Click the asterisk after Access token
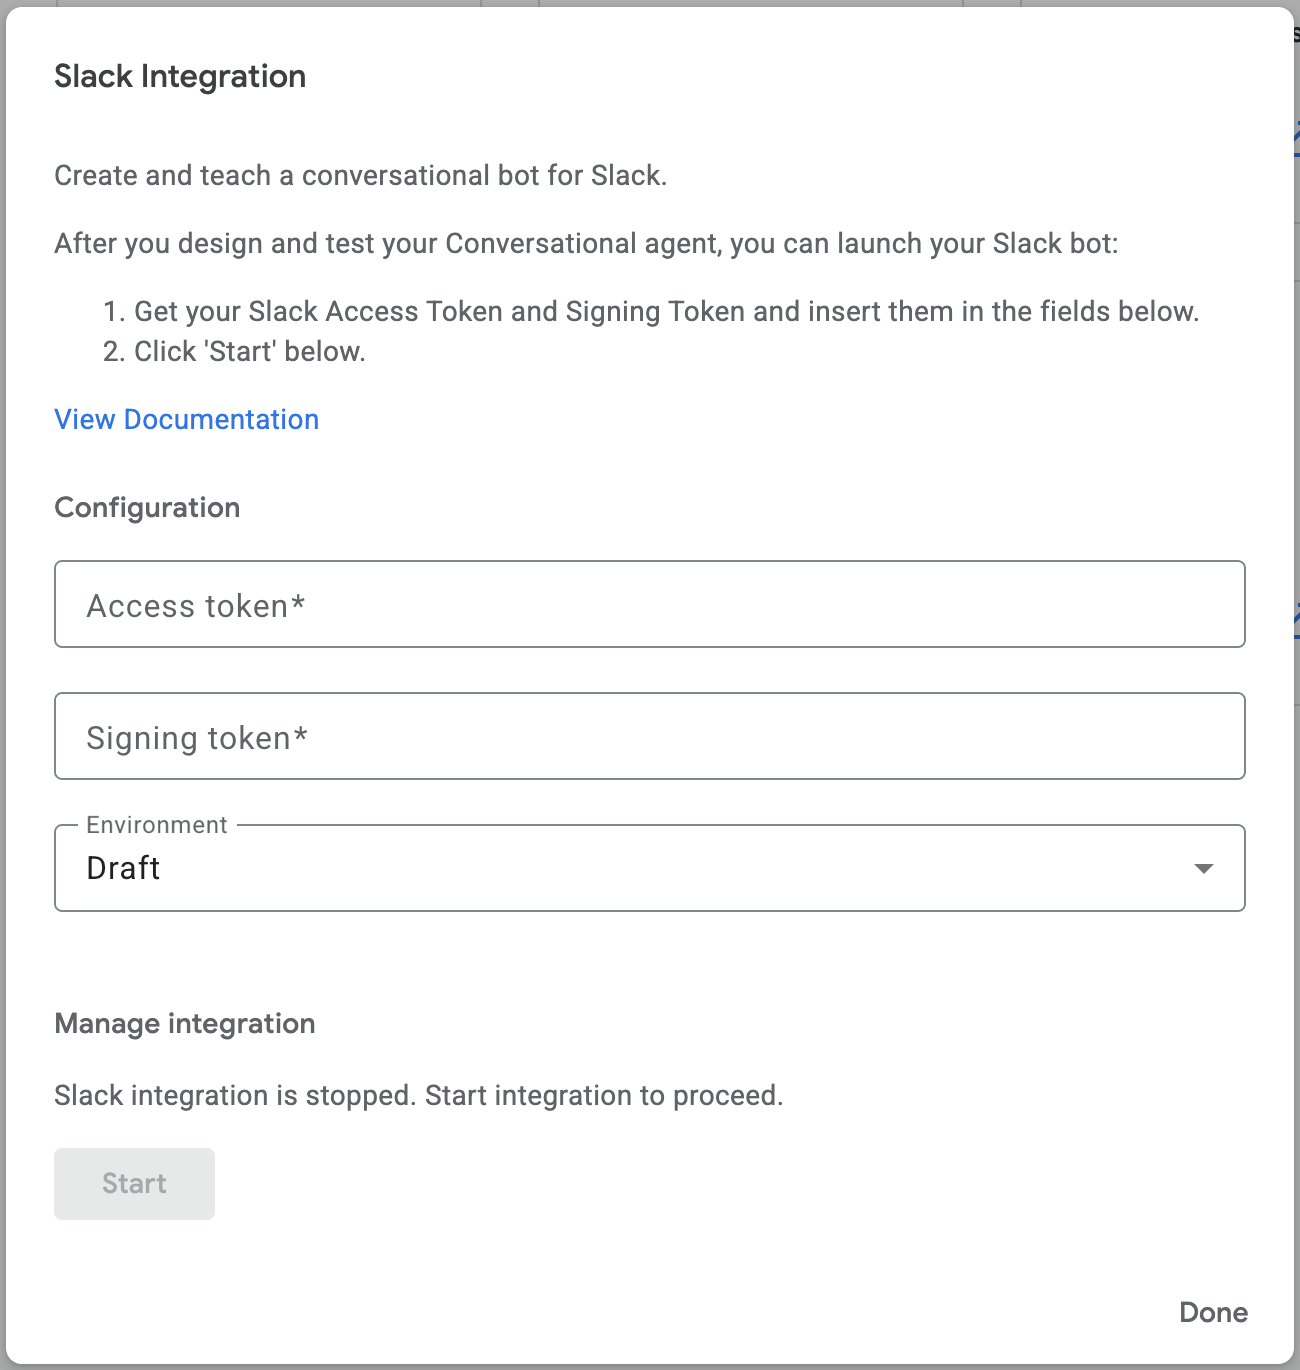This screenshot has height=1370, width=1300. point(298,604)
